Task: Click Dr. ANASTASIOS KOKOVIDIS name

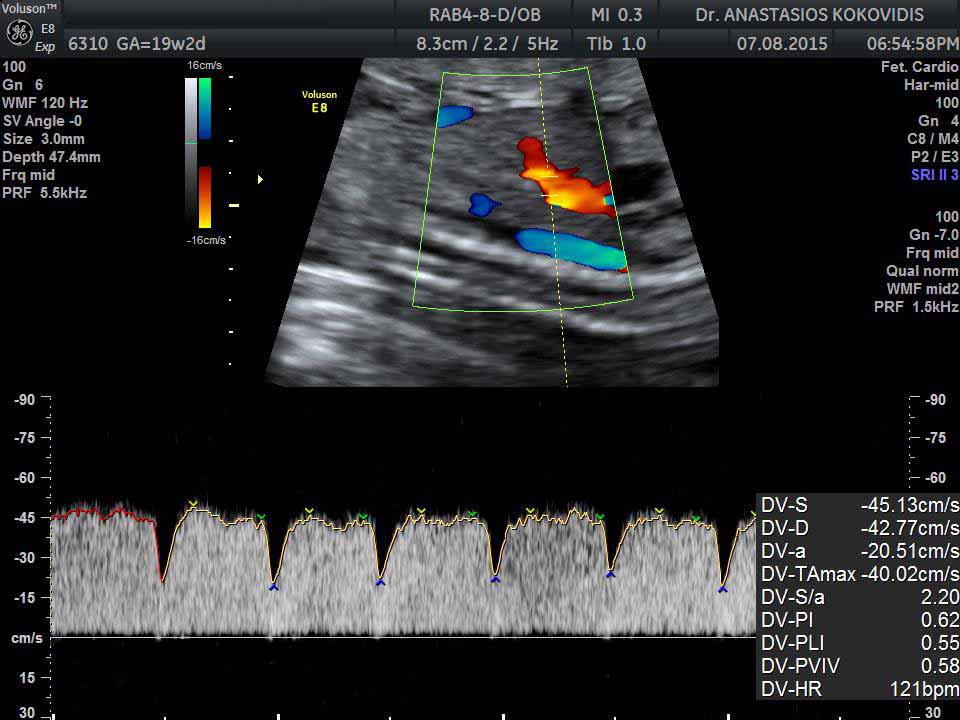Action: (x=809, y=14)
